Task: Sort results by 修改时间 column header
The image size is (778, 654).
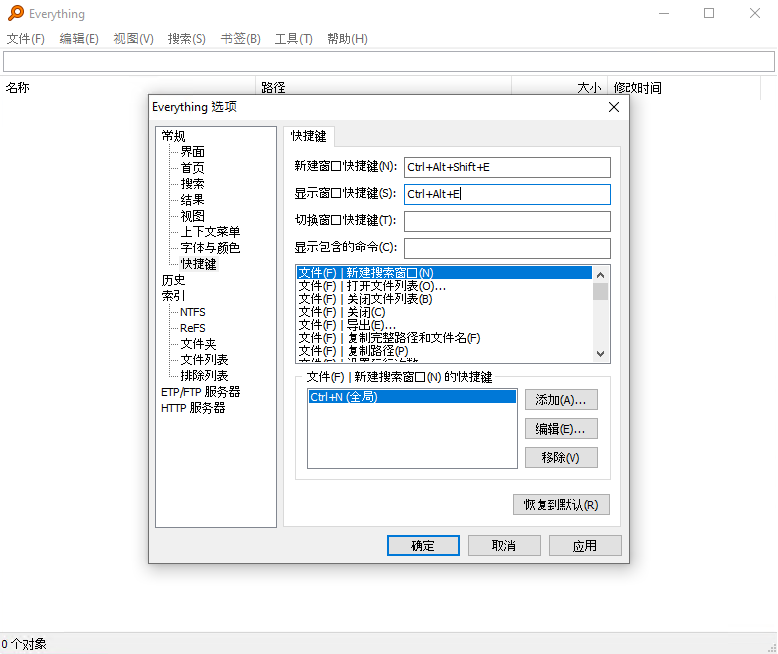Action: 684,87
